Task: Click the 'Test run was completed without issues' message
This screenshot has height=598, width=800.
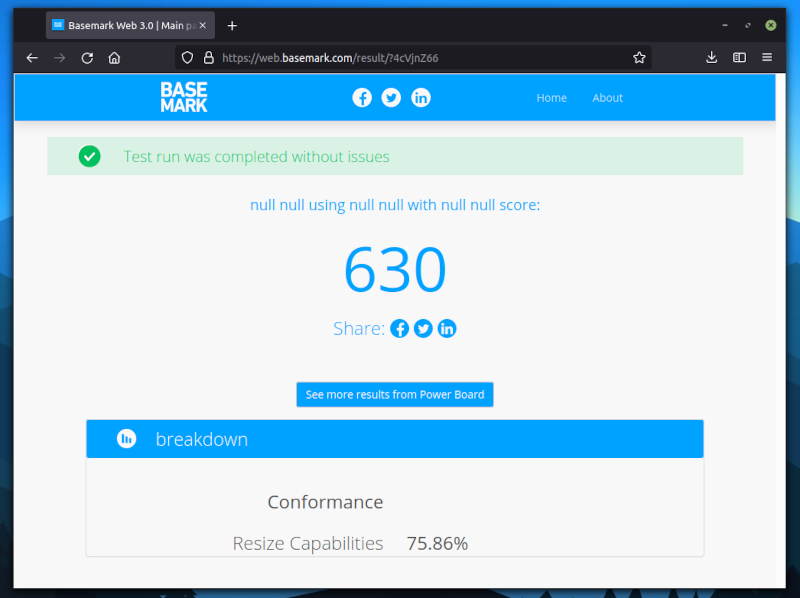Action: [256, 157]
